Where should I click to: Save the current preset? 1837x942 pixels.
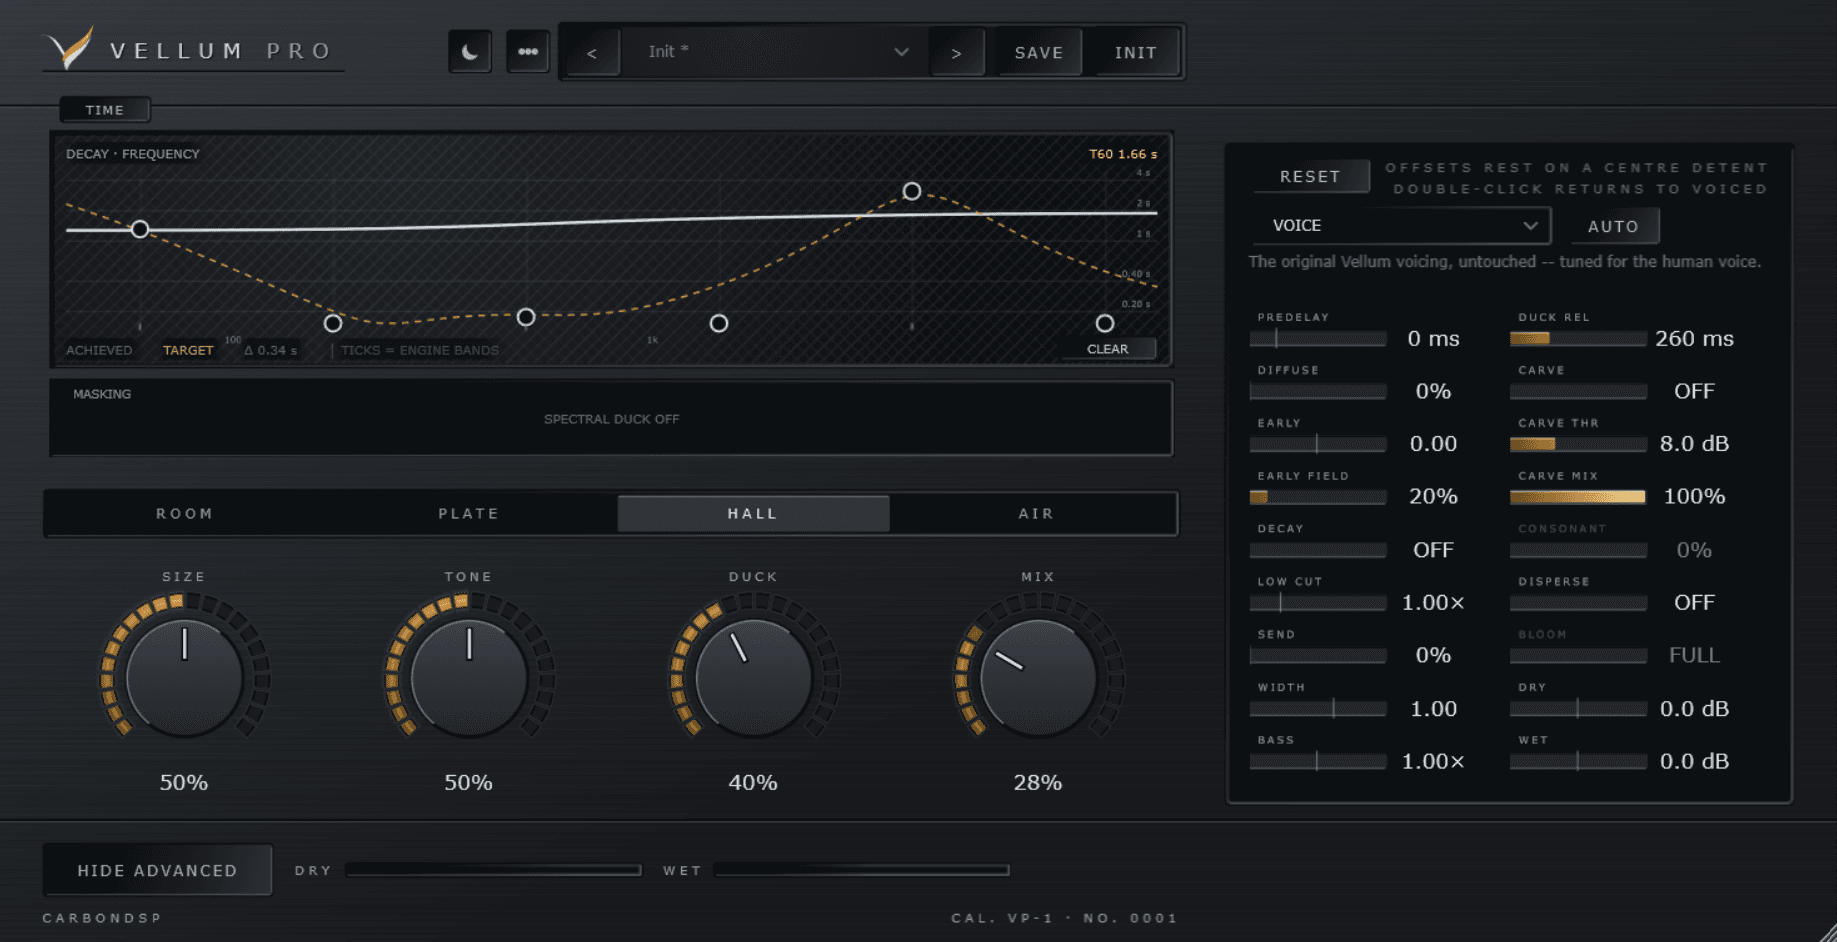(1038, 53)
